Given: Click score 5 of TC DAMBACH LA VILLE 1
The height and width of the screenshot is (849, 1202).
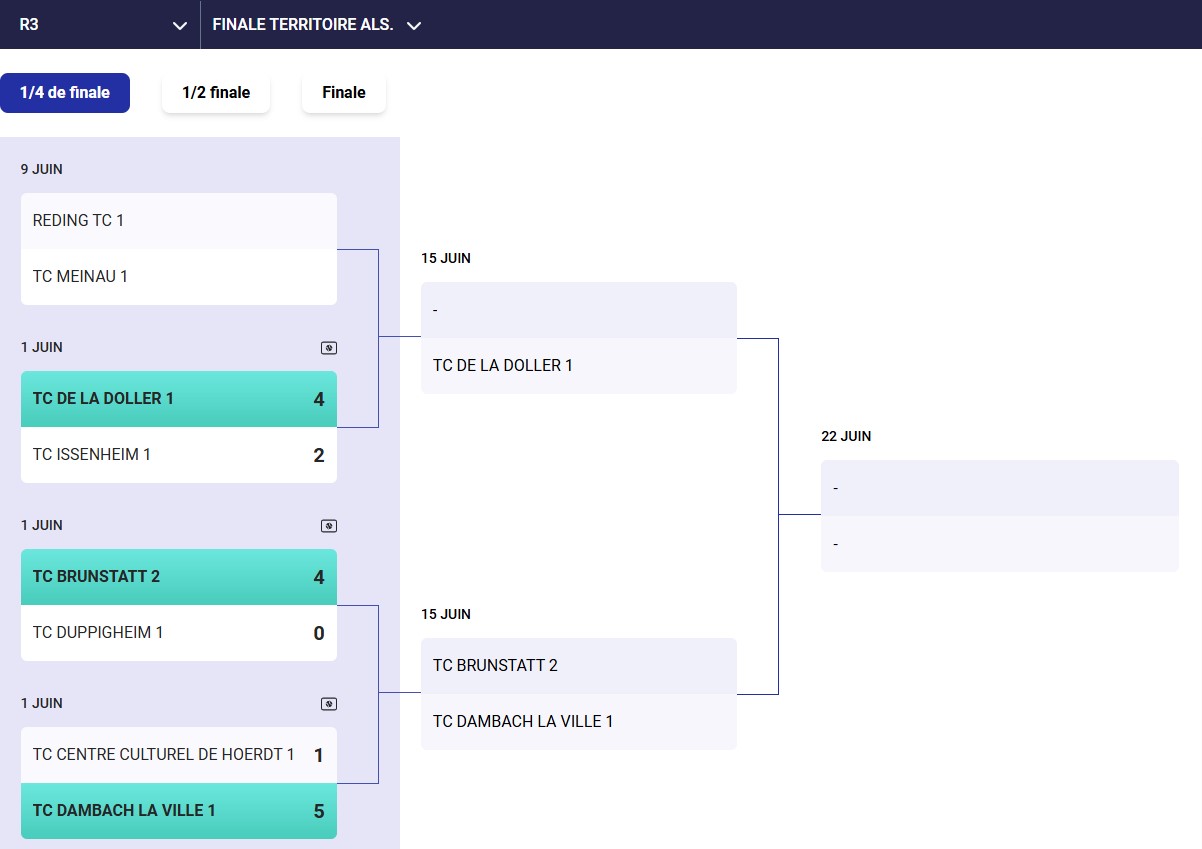Looking at the screenshot, I should pos(319,811).
